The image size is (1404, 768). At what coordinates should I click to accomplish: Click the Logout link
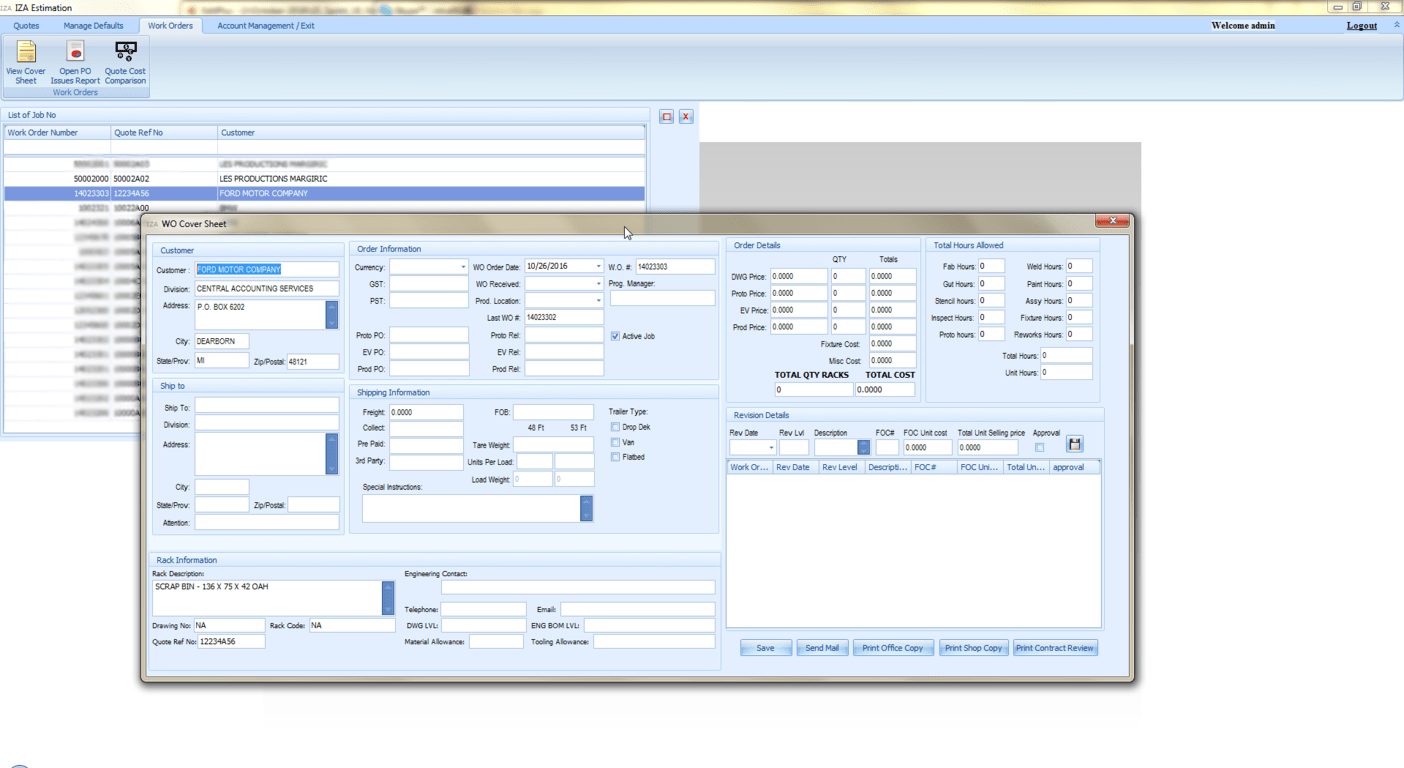pyautogui.click(x=1361, y=26)
